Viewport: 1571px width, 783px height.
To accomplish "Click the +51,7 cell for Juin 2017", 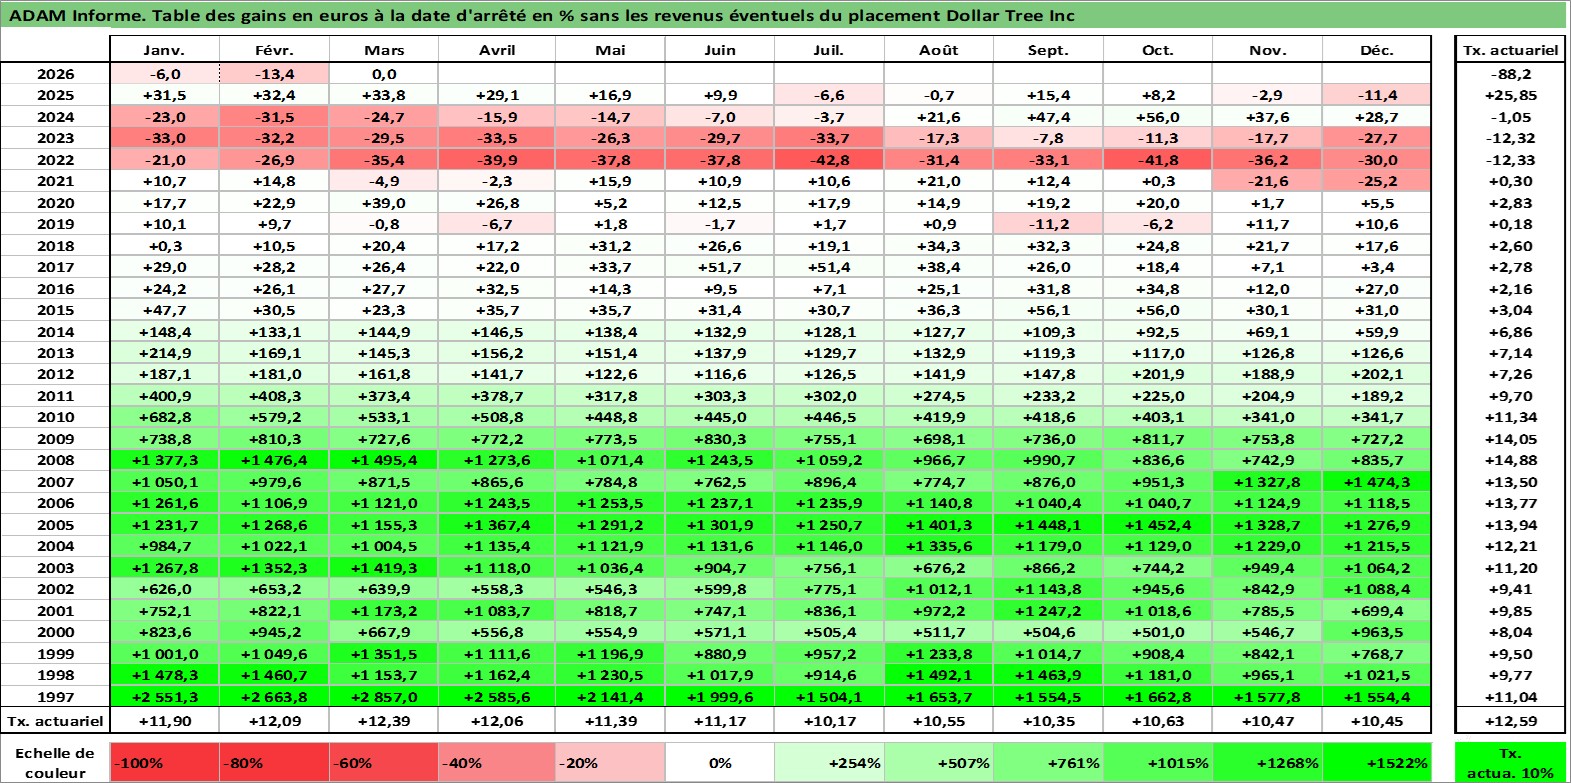I will point(720,267).
